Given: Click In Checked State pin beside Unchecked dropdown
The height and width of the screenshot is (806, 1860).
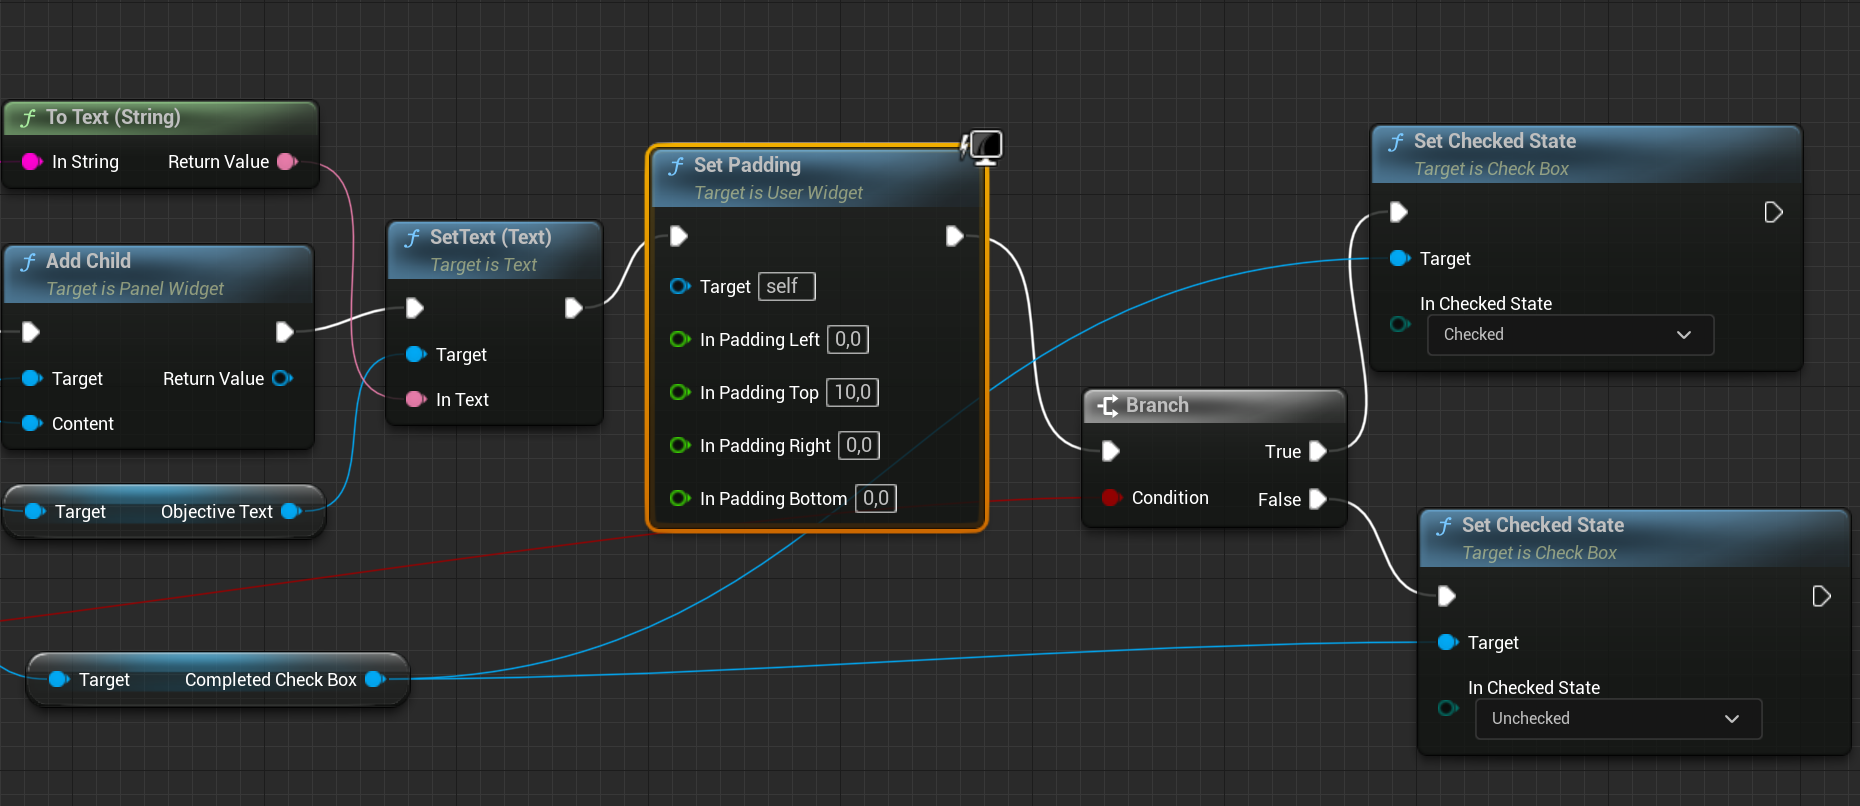Looking at the screenshot, I should point(1448,708).
